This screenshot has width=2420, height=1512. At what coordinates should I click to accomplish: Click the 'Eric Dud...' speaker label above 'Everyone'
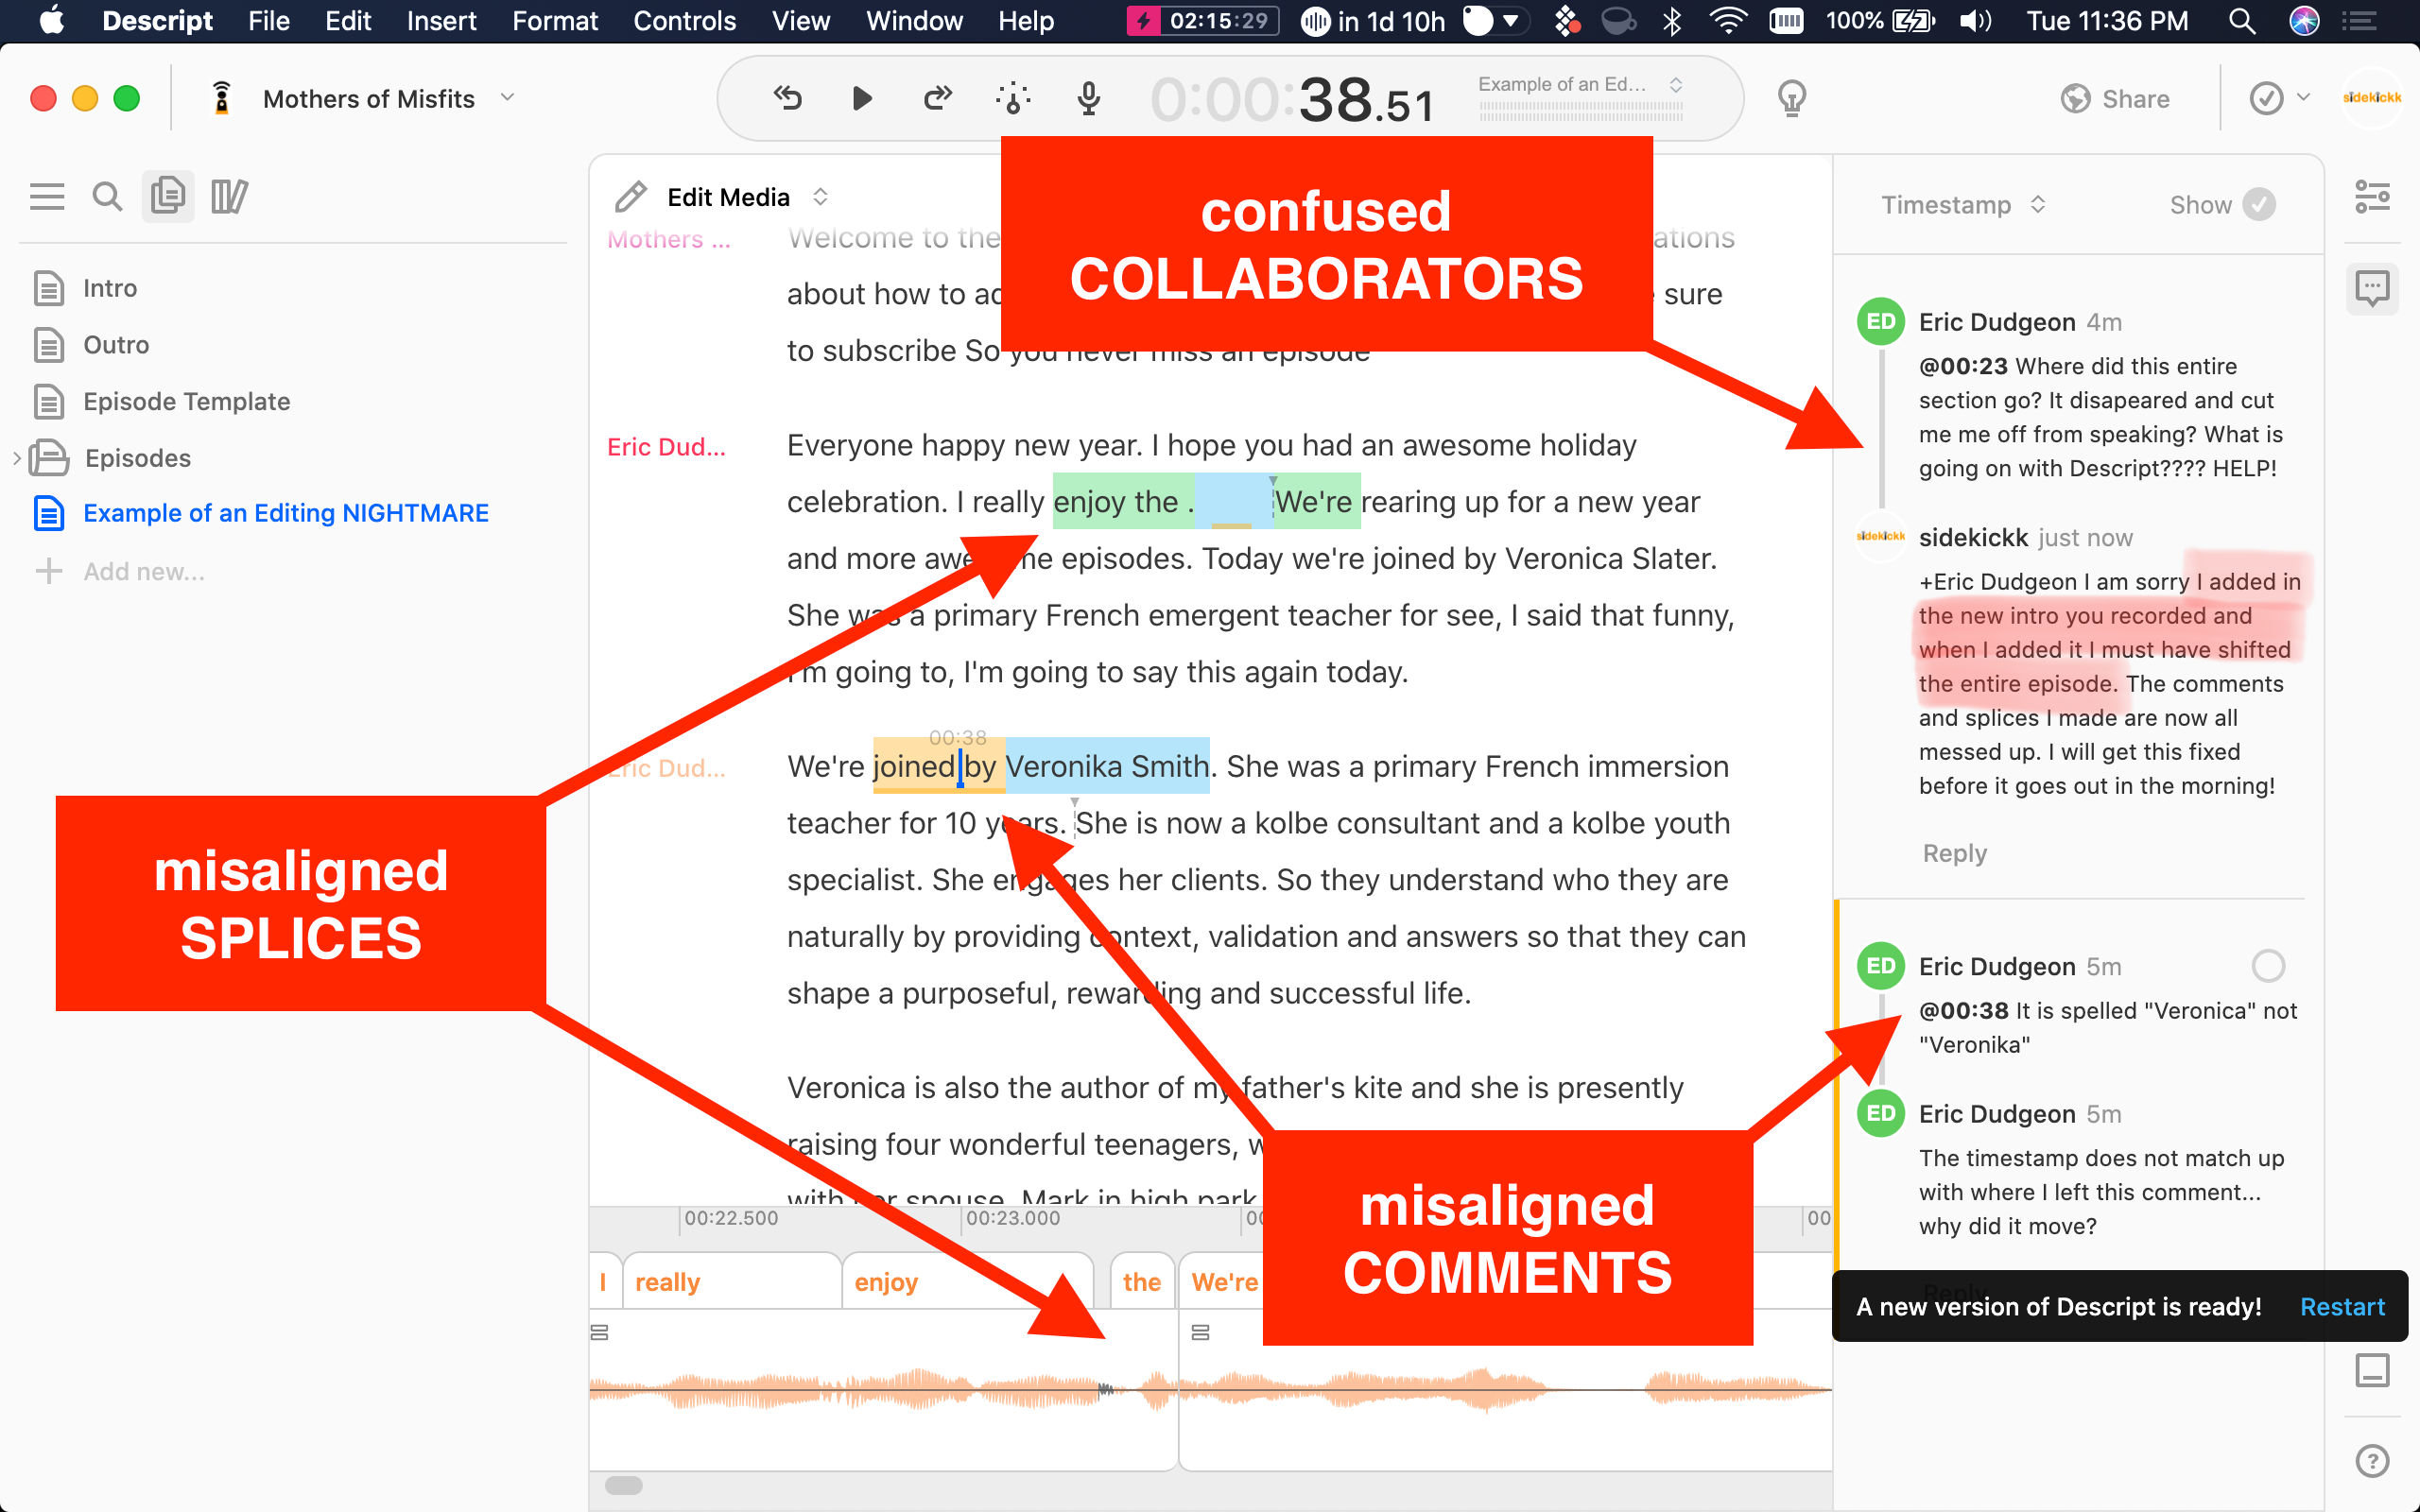click(666, 447)
